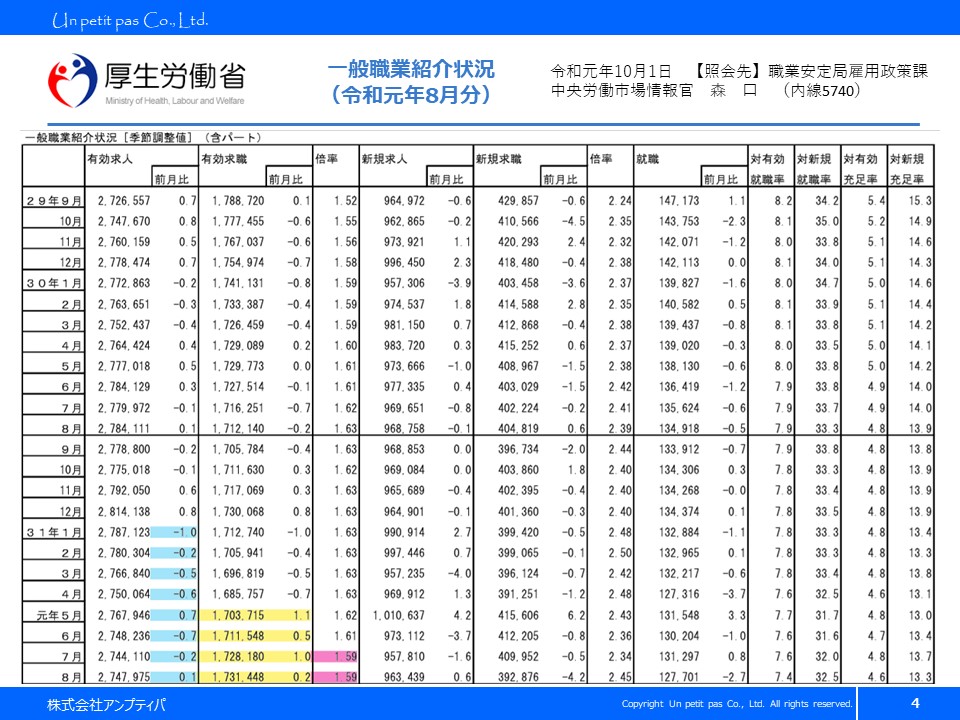This screenshot has width=960, height=720.
Task: Click the value "412,868"
Action: click(x=518, y=325)
